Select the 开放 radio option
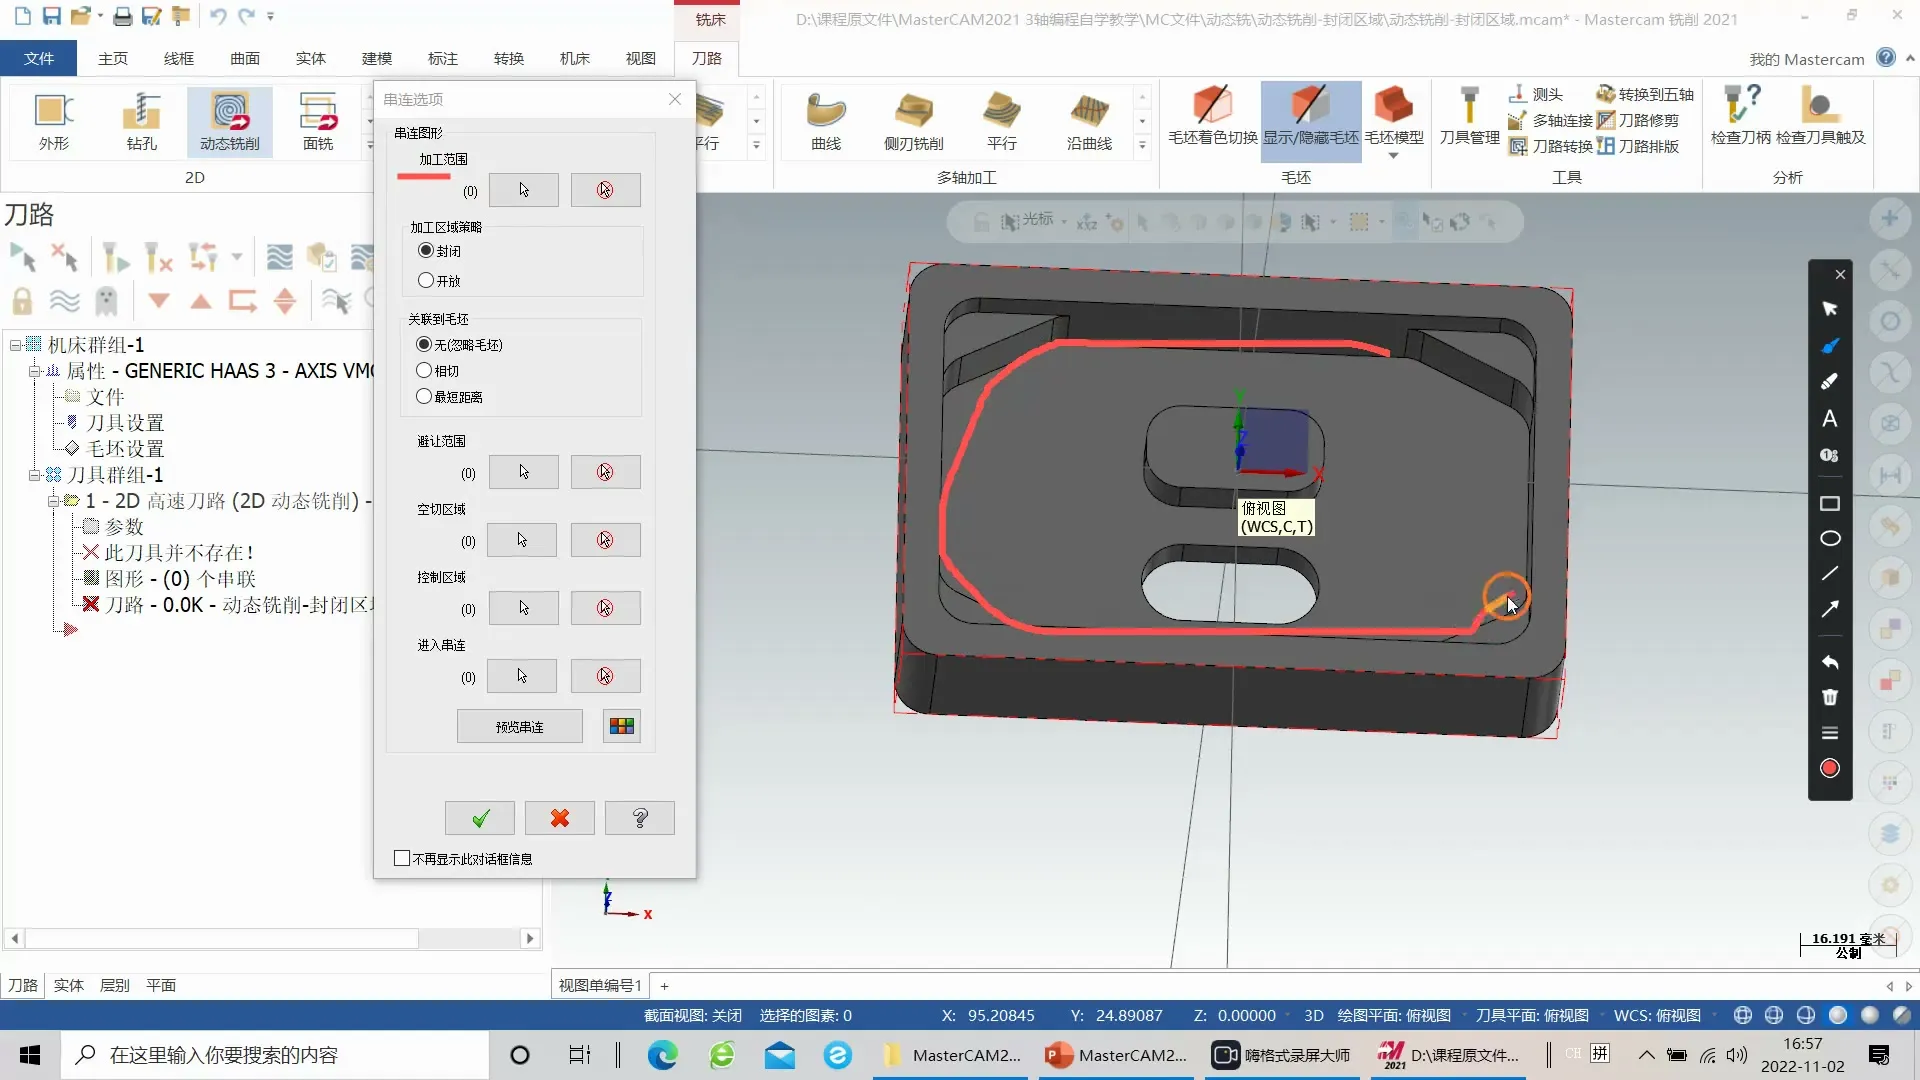This screenshot has height=1080, width=1920. pos(427,281)
